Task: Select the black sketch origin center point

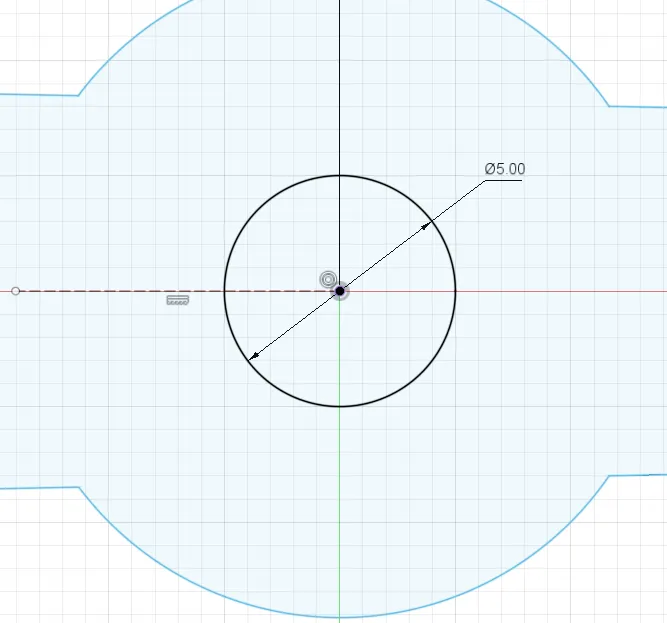Action: click(x=340, y=291)
